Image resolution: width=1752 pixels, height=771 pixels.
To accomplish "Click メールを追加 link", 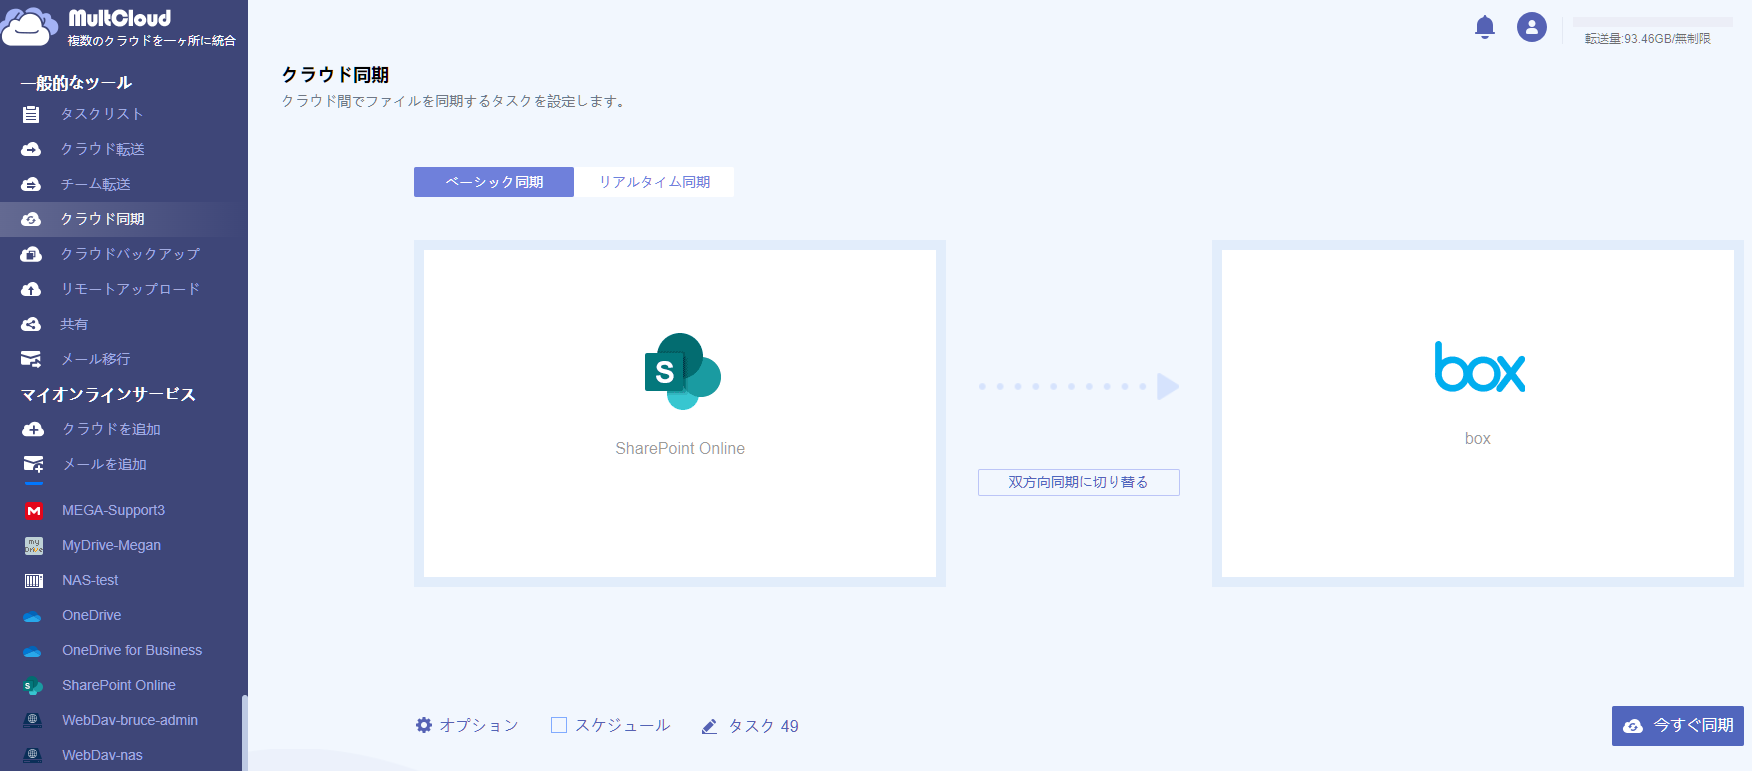I will pos(105,464).
